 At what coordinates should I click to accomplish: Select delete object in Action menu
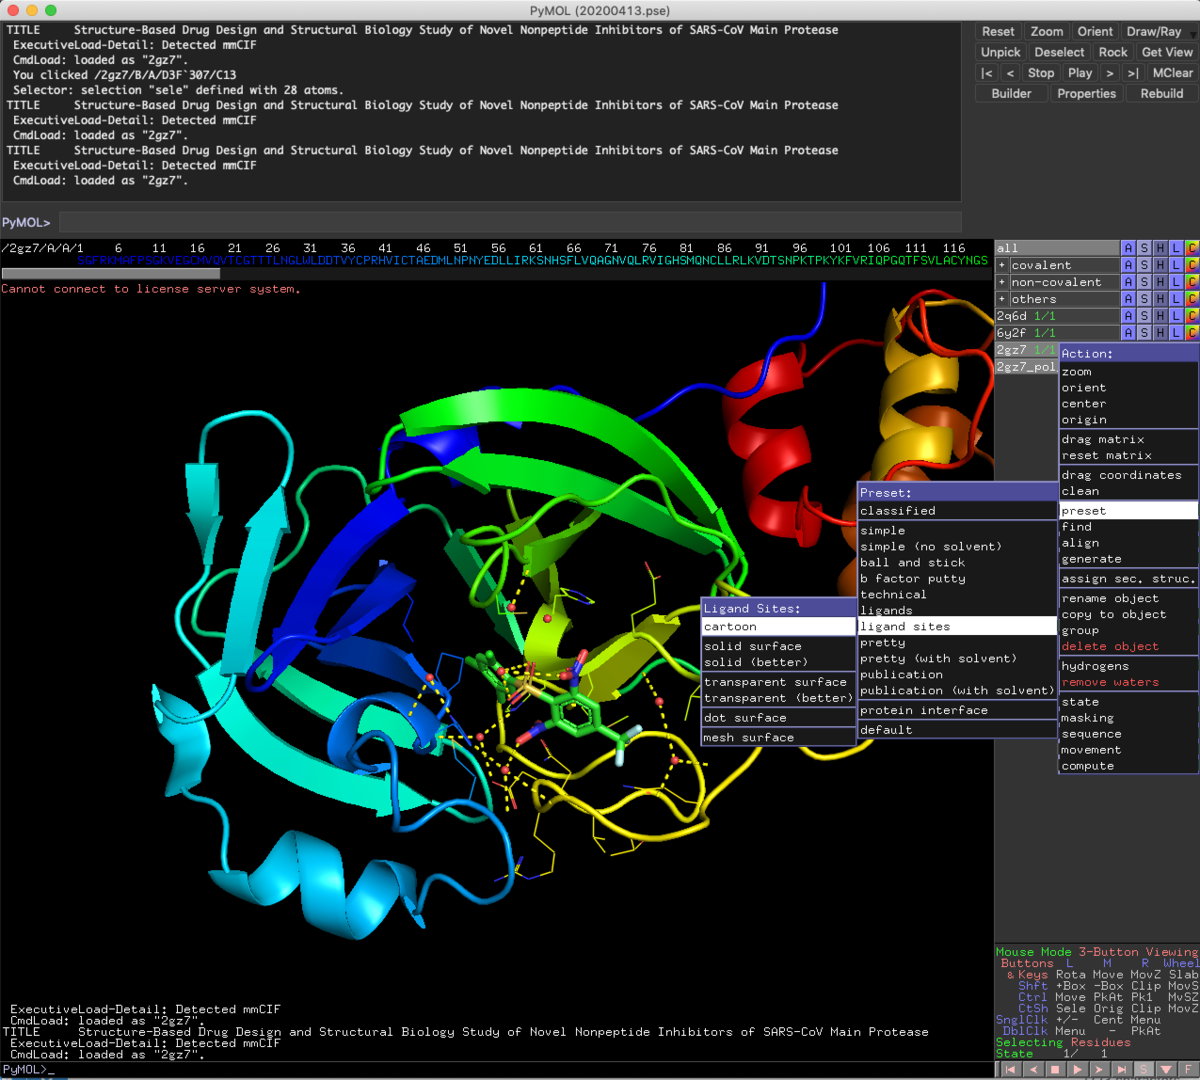1128,646
